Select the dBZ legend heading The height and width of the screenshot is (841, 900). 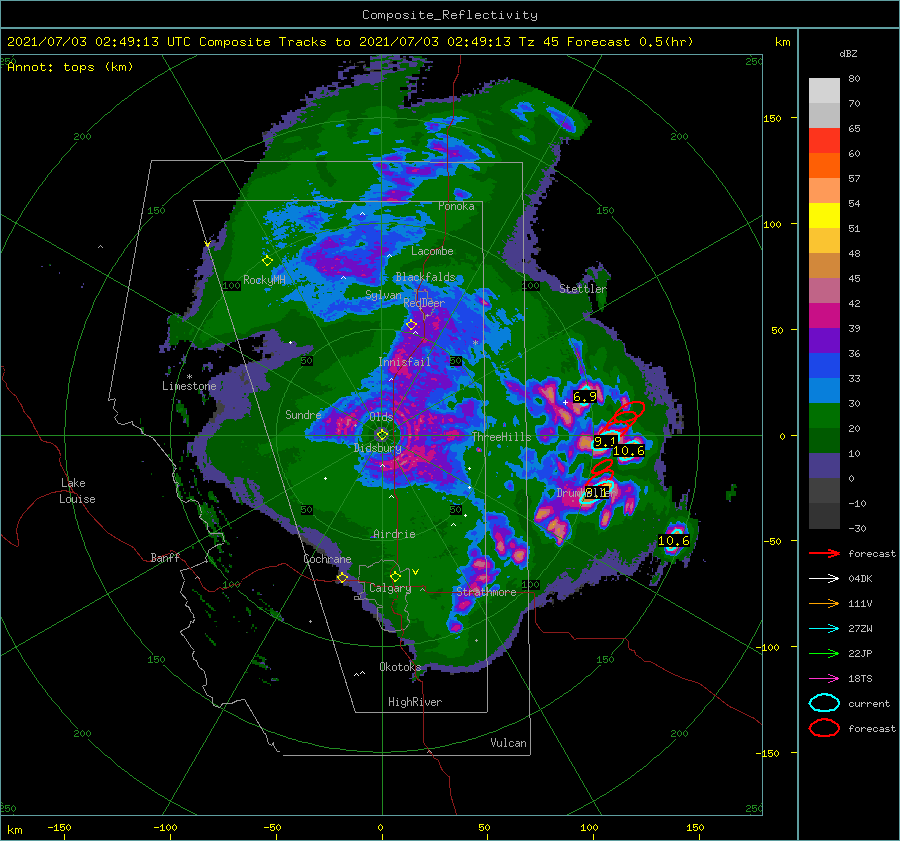click(848, 53)
